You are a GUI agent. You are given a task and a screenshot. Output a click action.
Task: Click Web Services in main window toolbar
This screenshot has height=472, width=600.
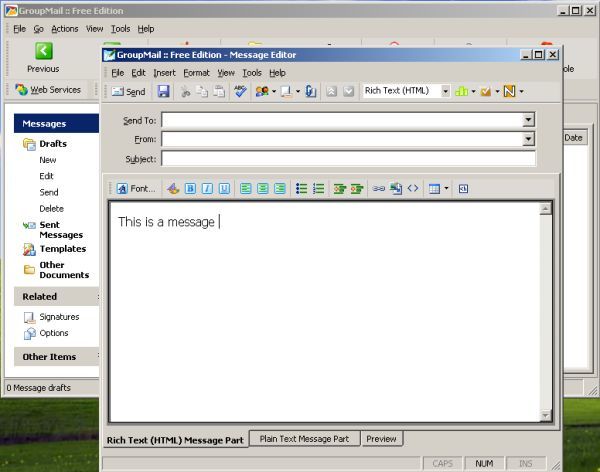48,90
